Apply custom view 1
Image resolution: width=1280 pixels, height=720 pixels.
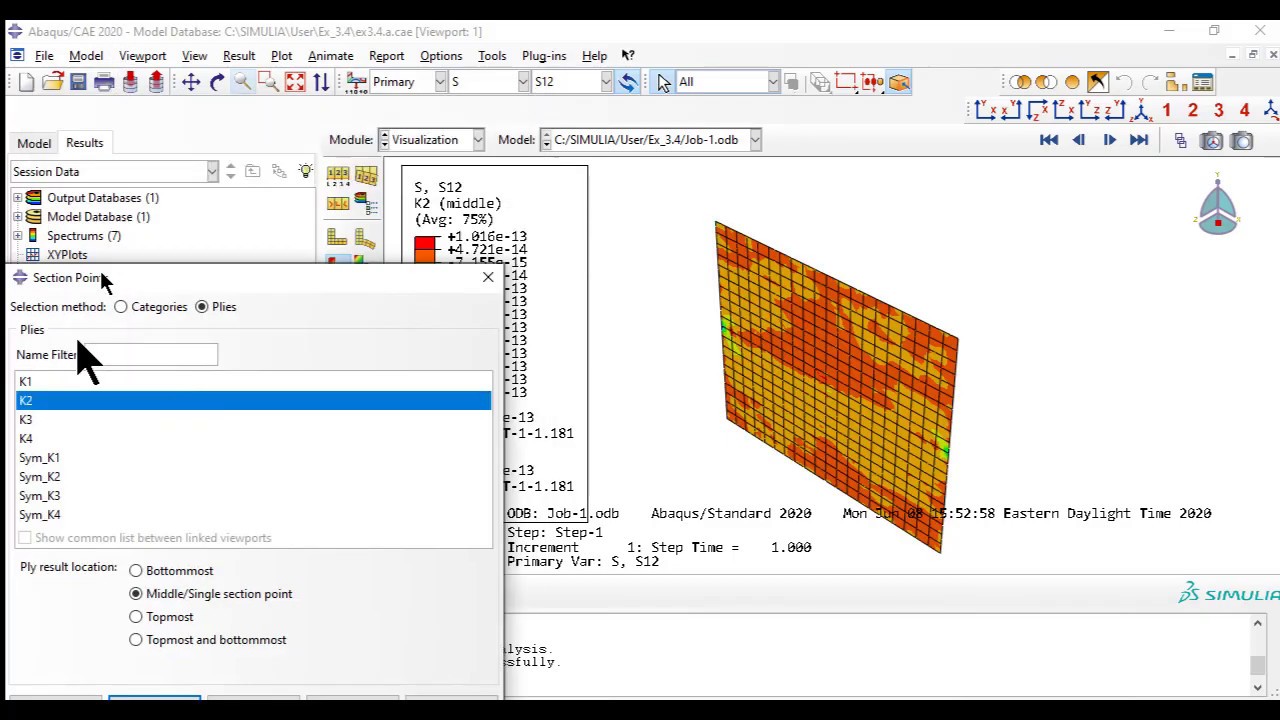point(1167,110)
